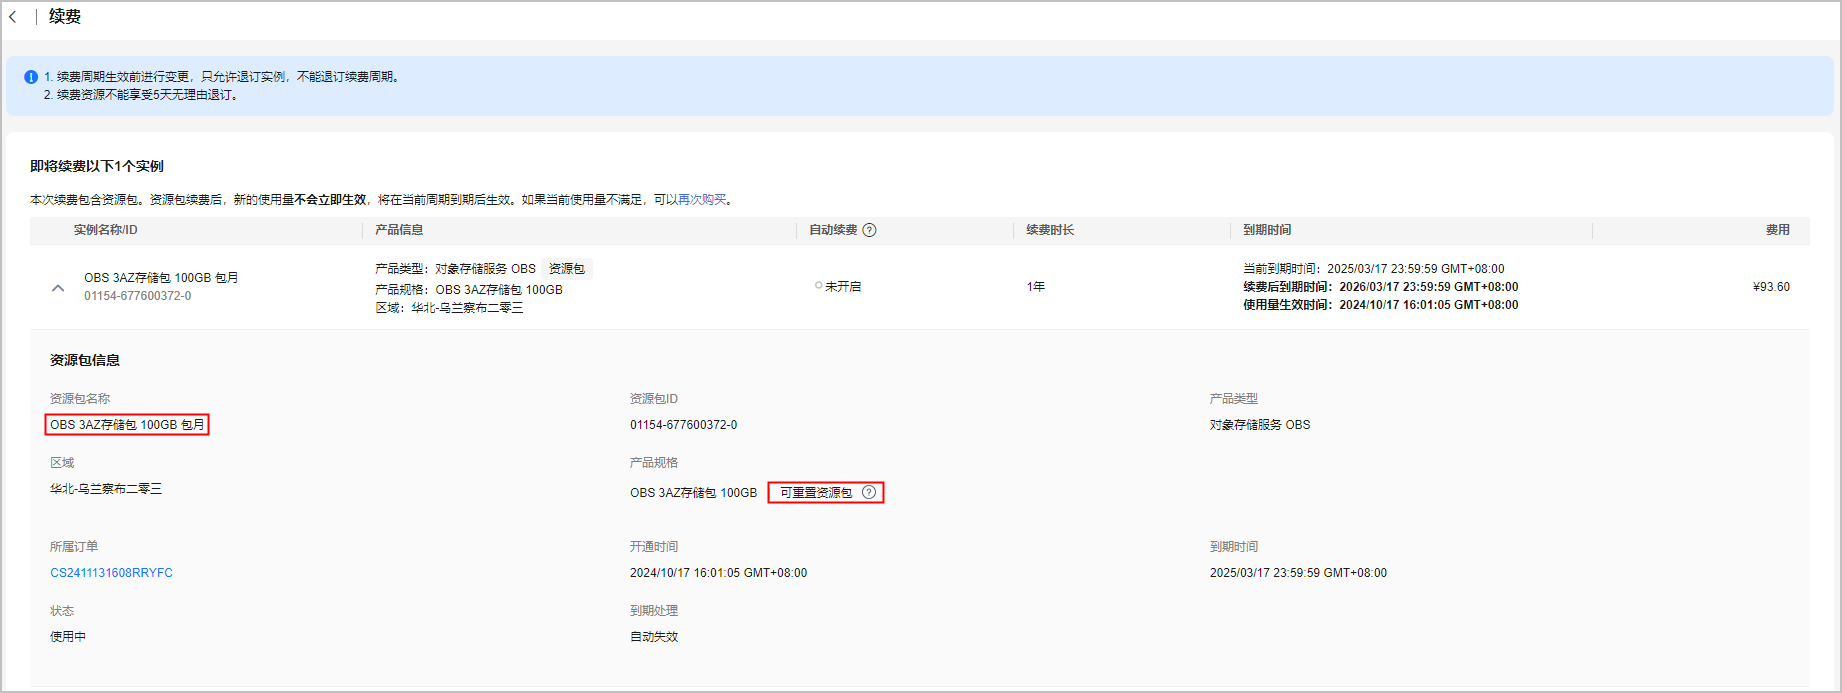Image resolution: width=1842 pixels, height=693 pixels.
Task: Click the 使用量生效时间 line
Action: coord(1380,305)
